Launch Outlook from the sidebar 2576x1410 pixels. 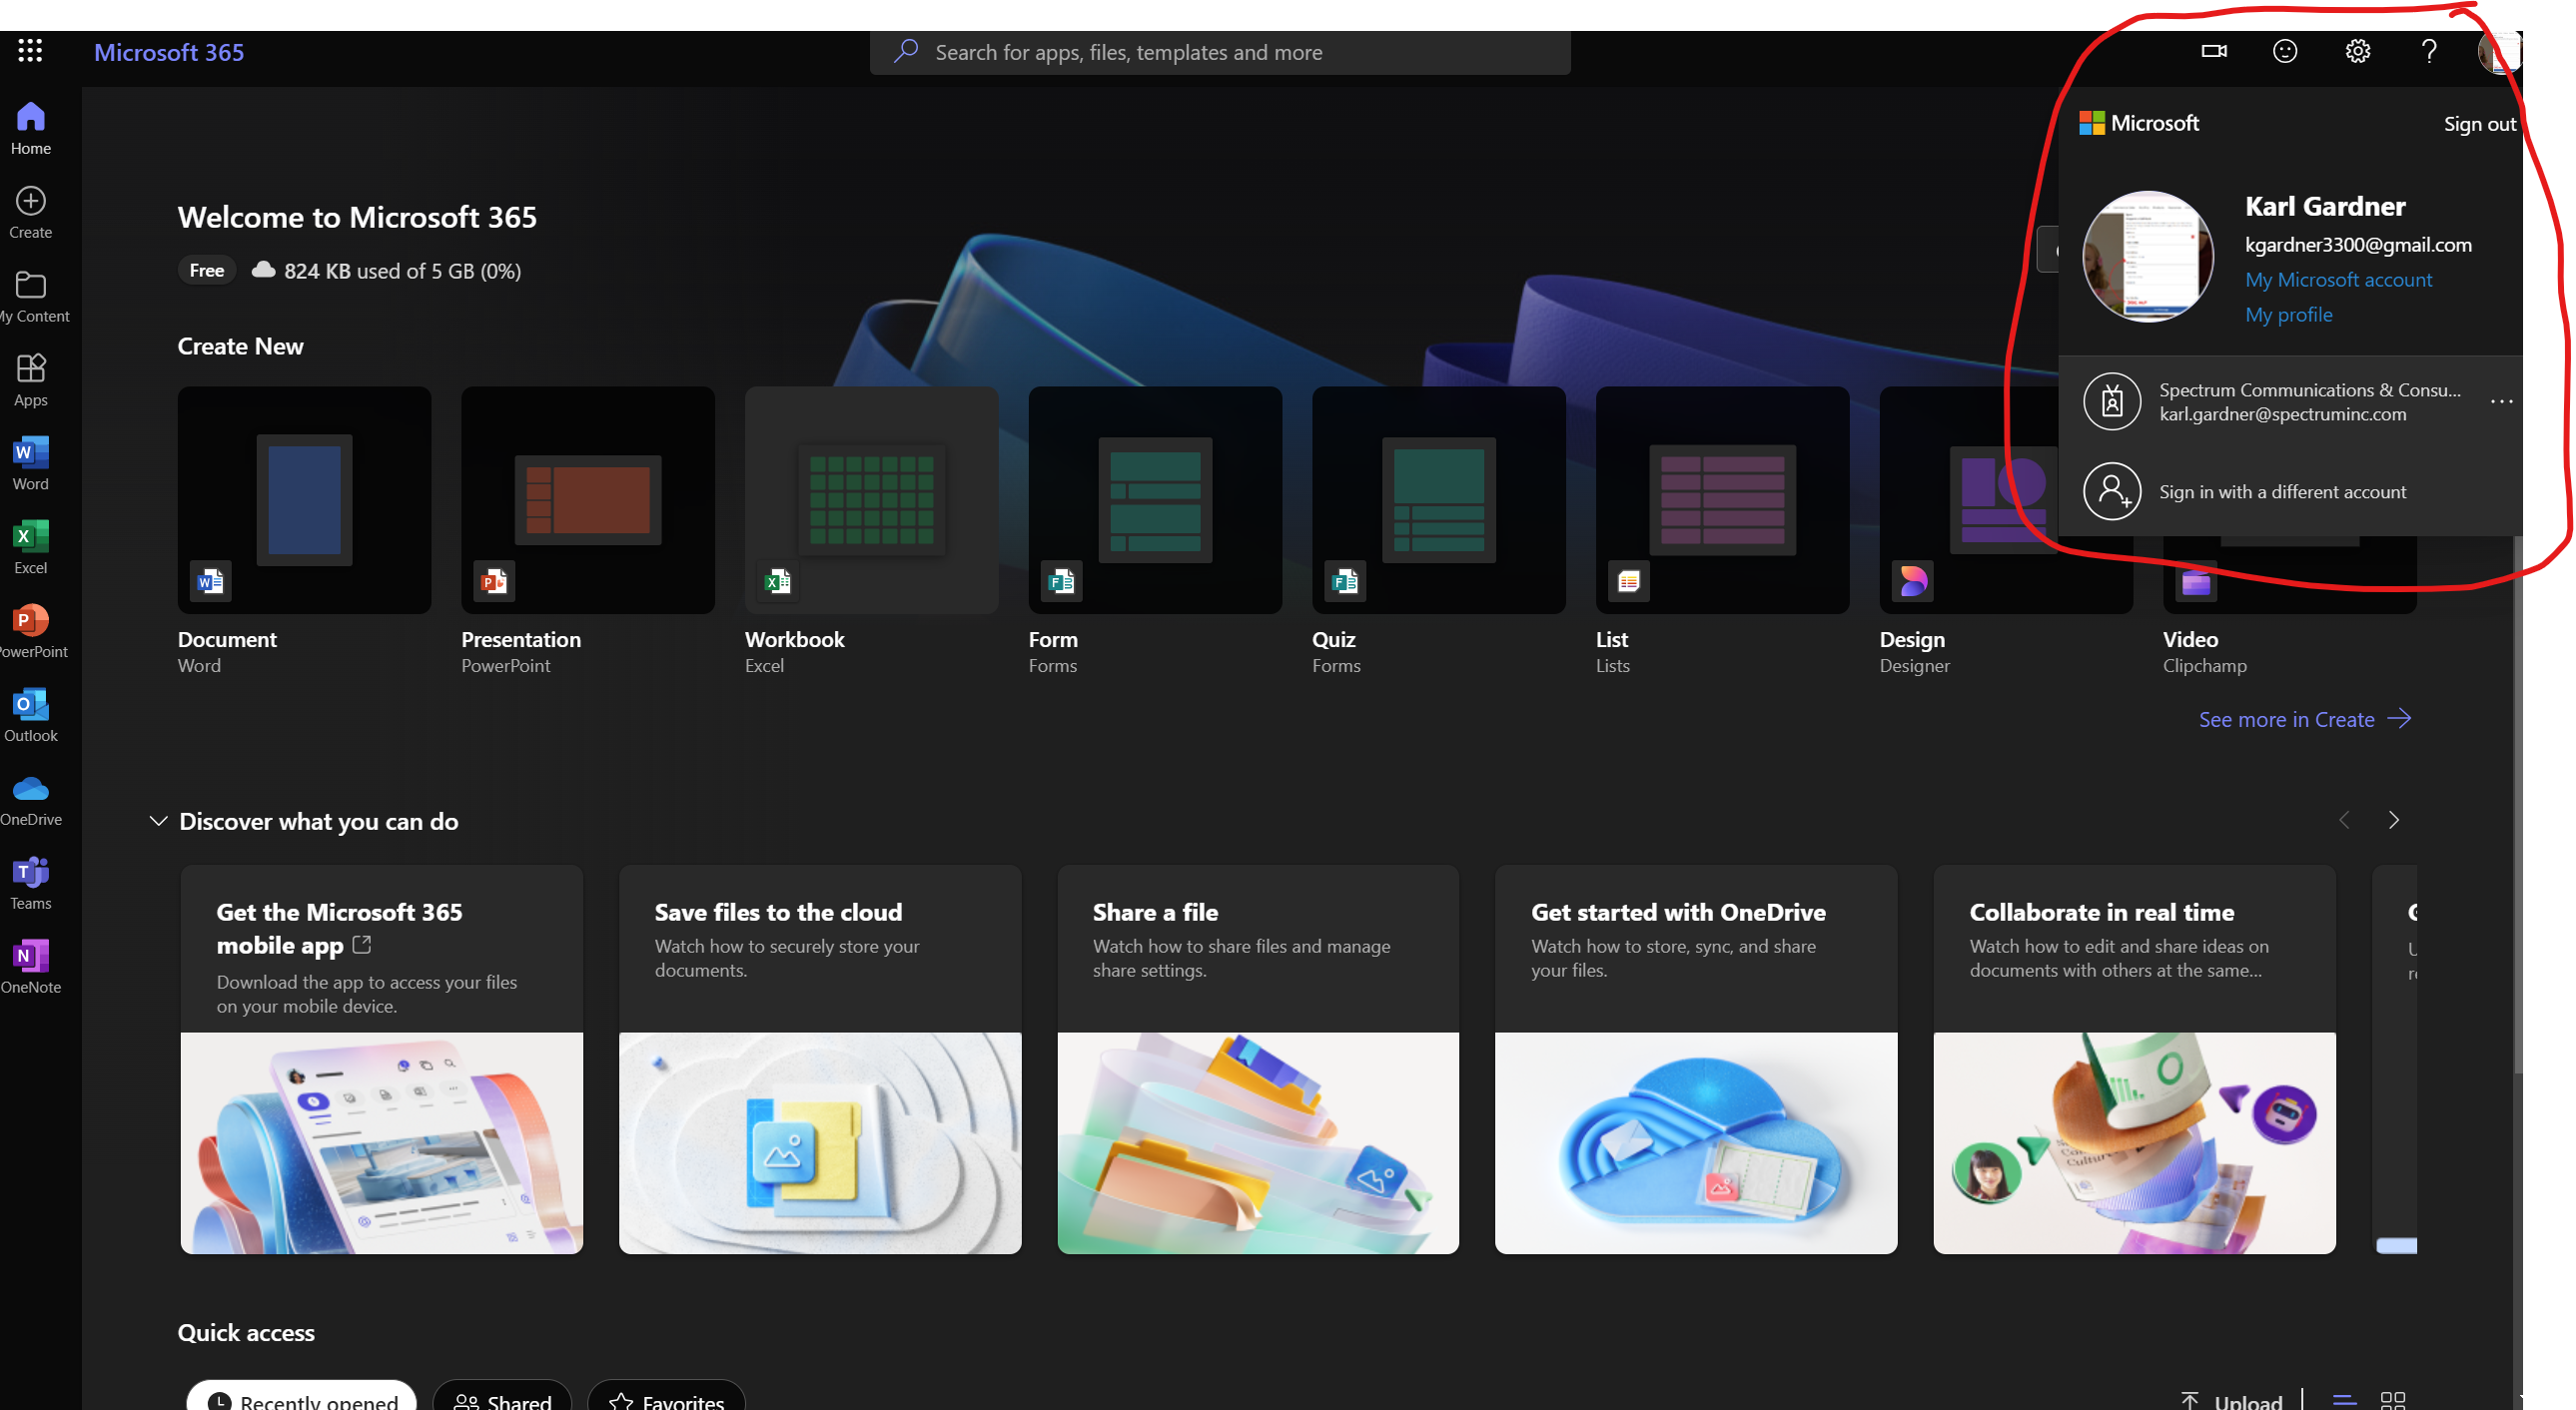(31, 717)
